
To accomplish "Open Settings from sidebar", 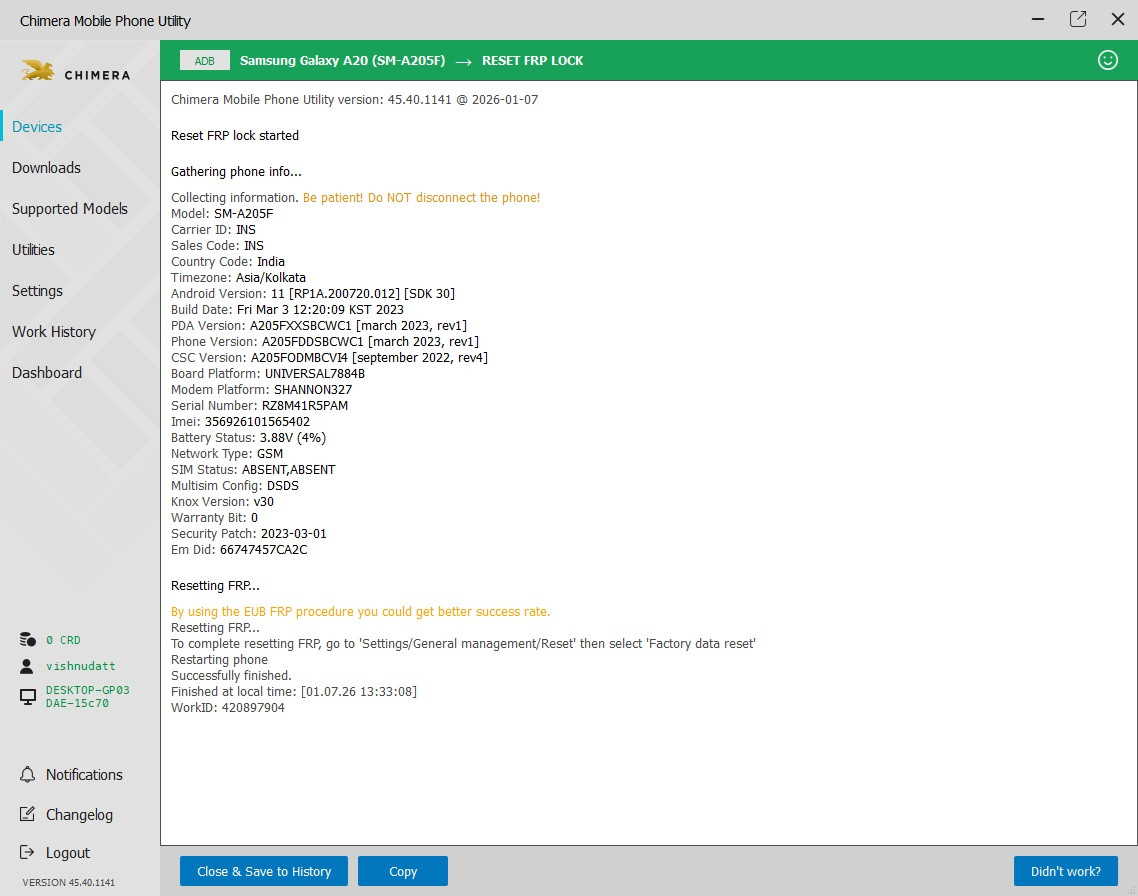I will [37, 291].
